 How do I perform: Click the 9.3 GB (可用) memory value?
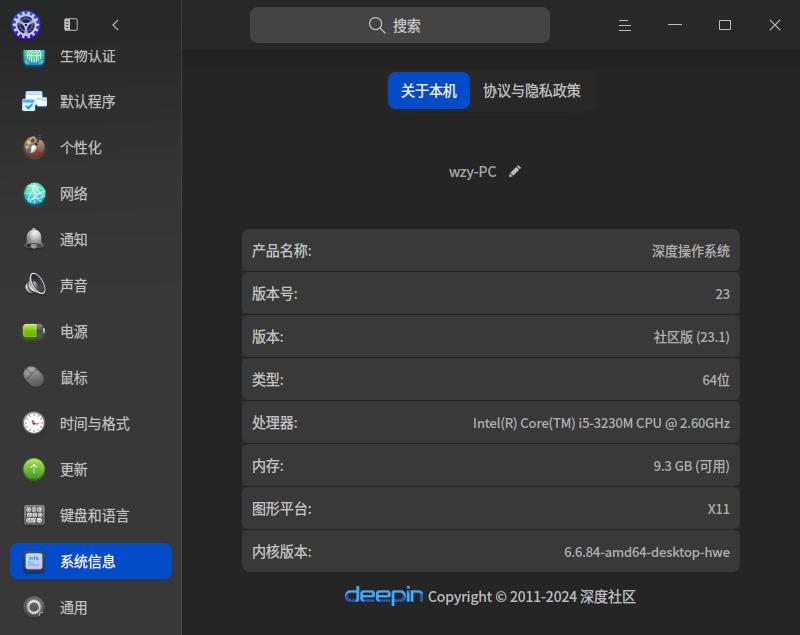(x=691, y=466)
